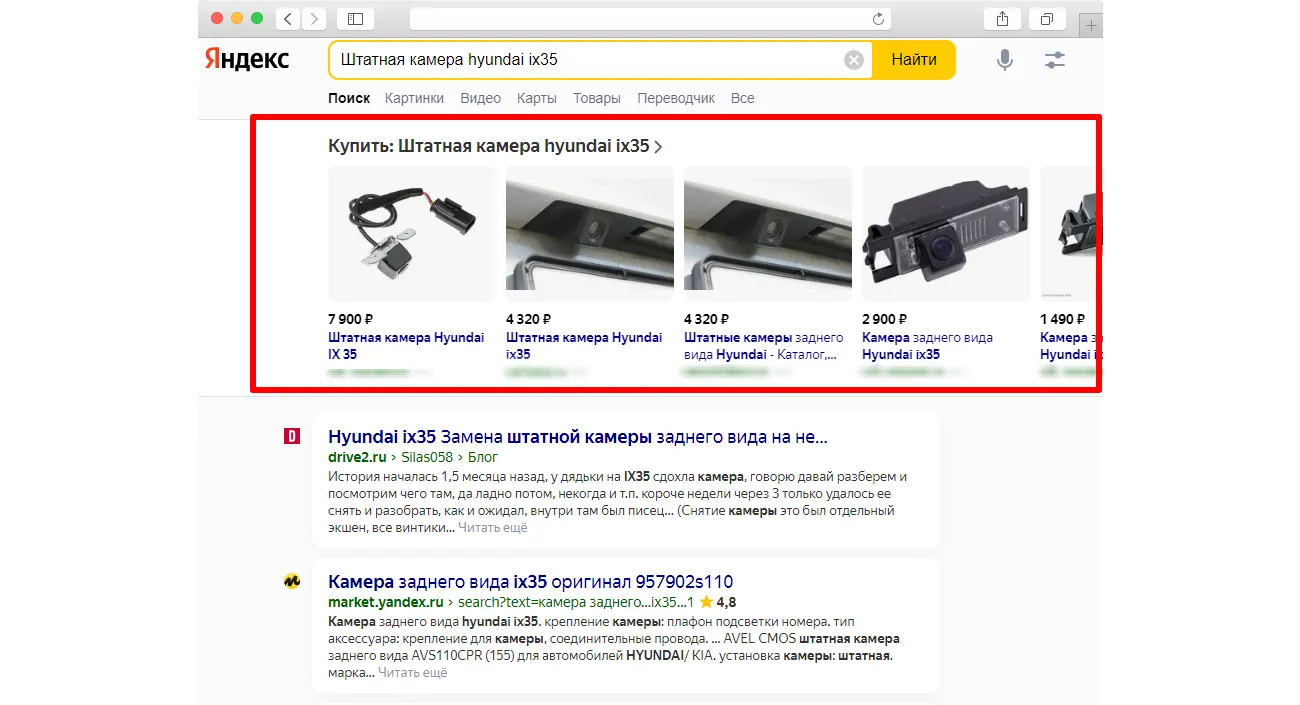Open 'Купить: Штатная камера hyundai ix35' heading
This screenshot has height=705, width=1300.
(x=489, y=146)
